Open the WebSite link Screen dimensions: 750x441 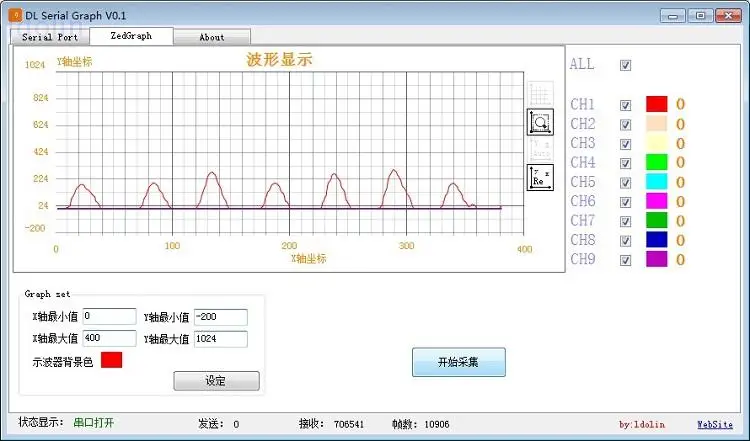tap(715, 424)
